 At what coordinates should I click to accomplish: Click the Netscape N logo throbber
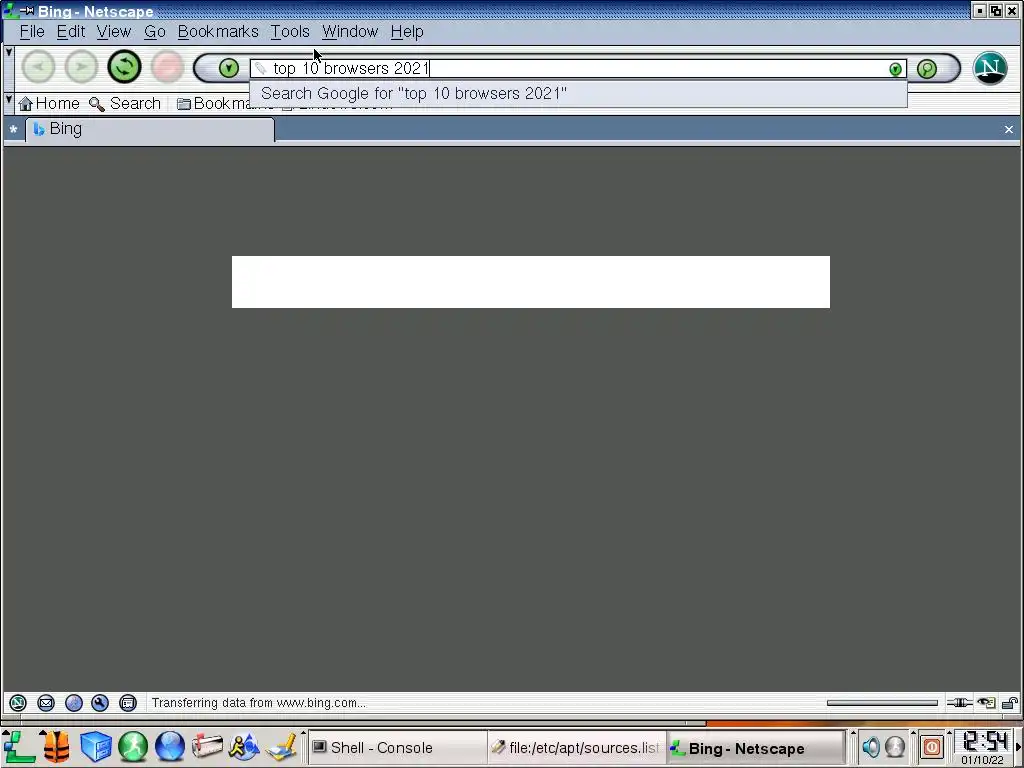click(x=990, y=68)
